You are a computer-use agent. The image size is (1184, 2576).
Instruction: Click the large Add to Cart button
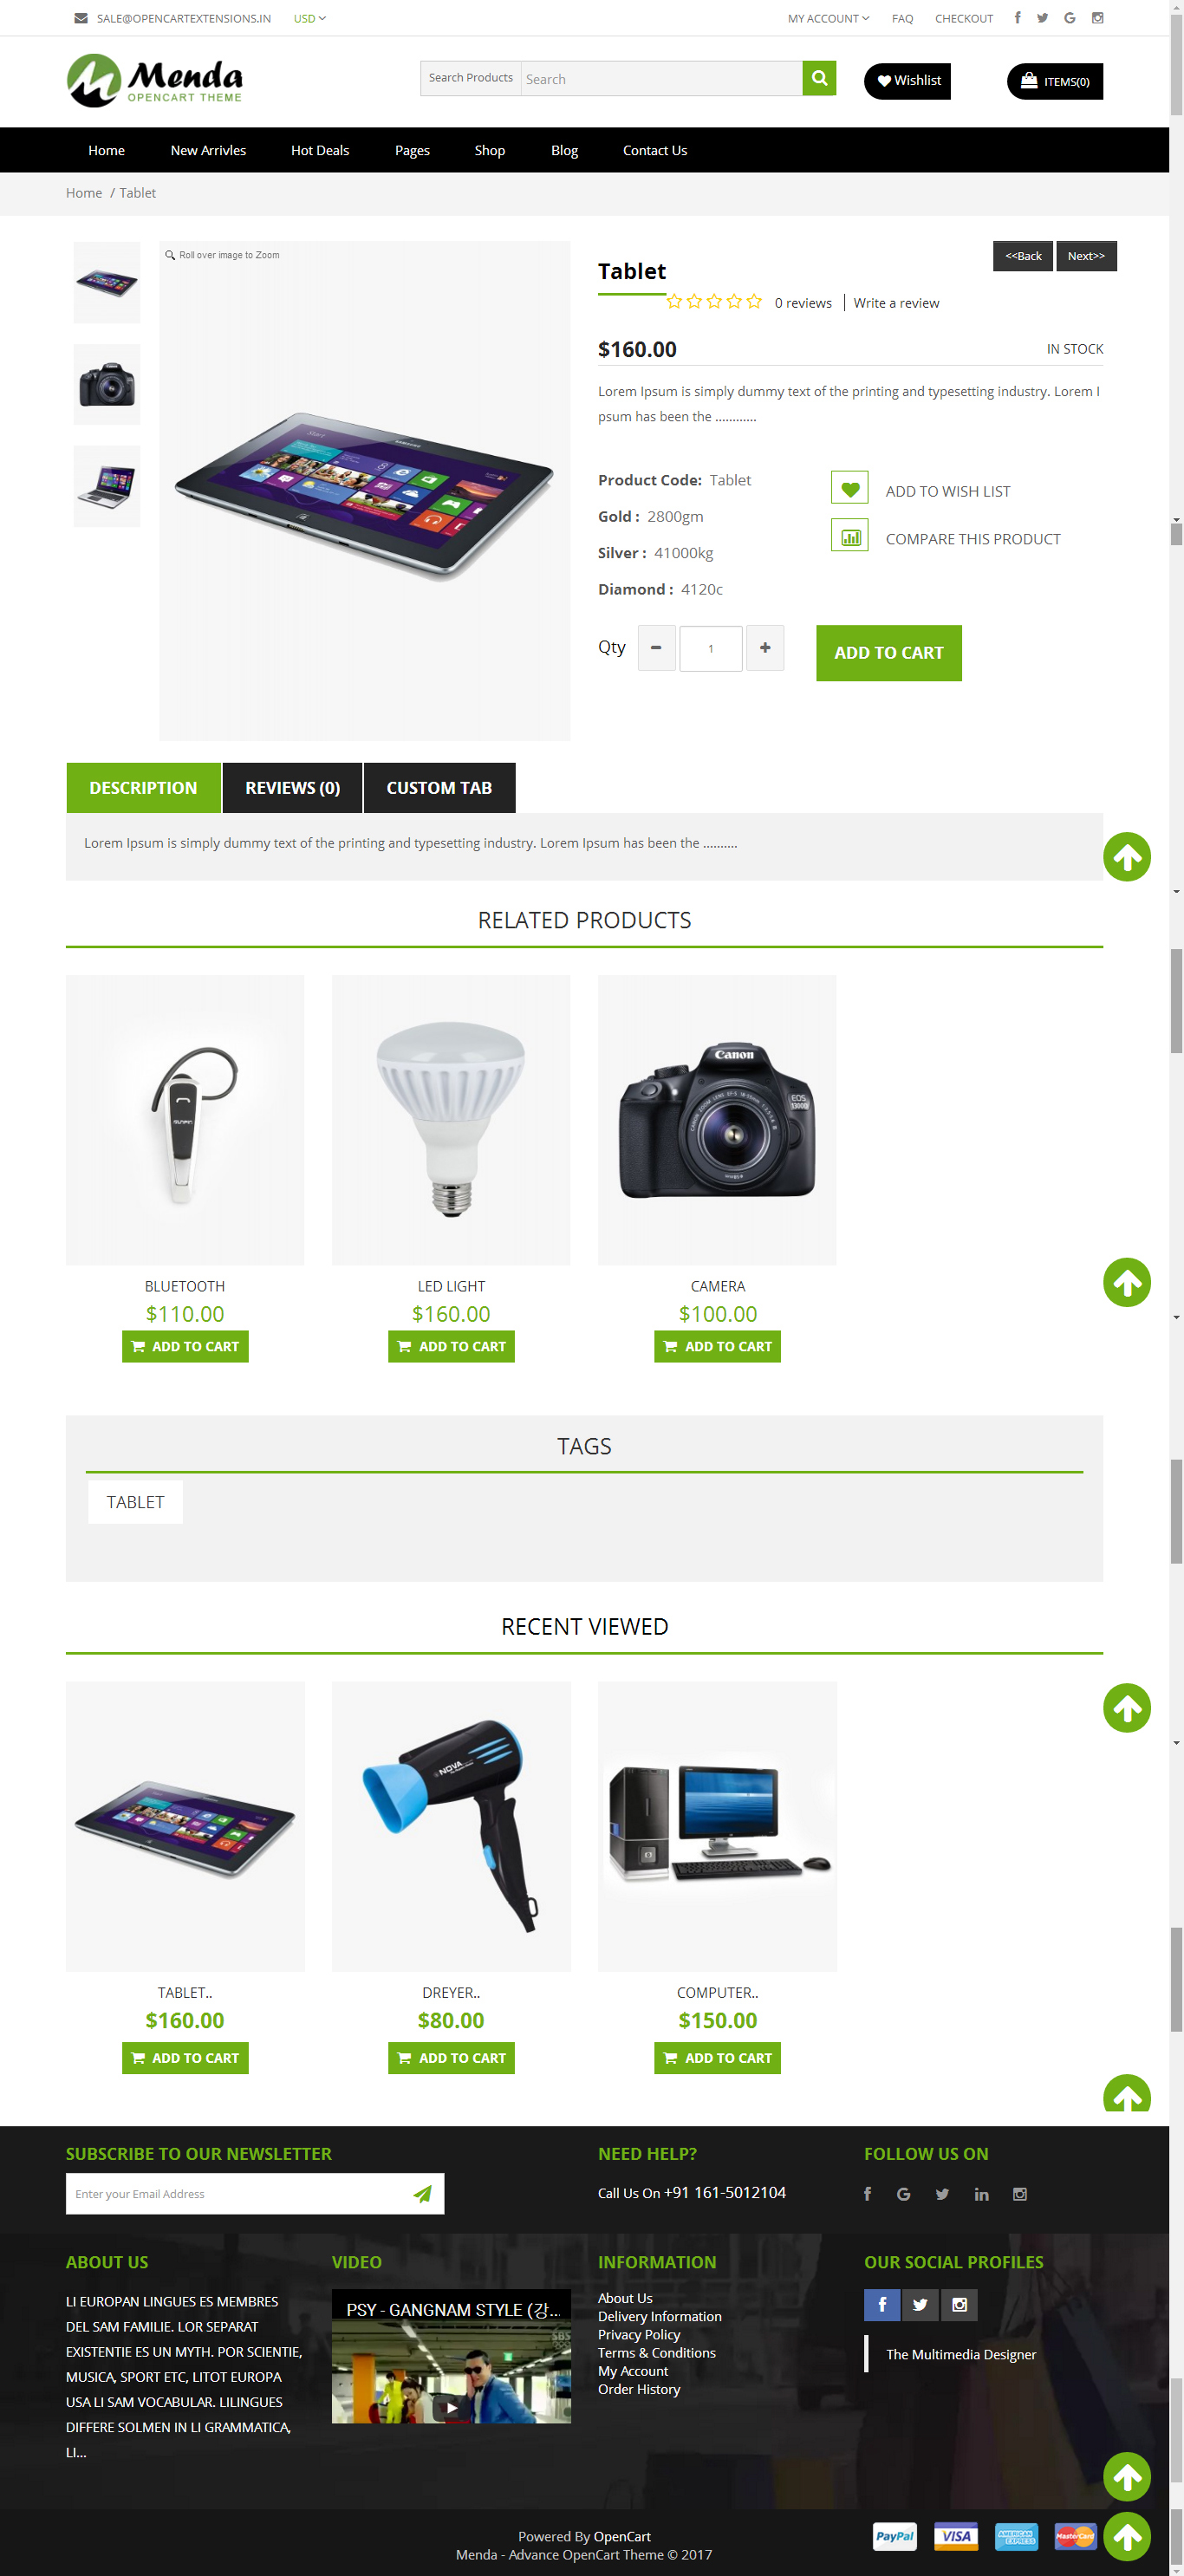click(888, 653)
